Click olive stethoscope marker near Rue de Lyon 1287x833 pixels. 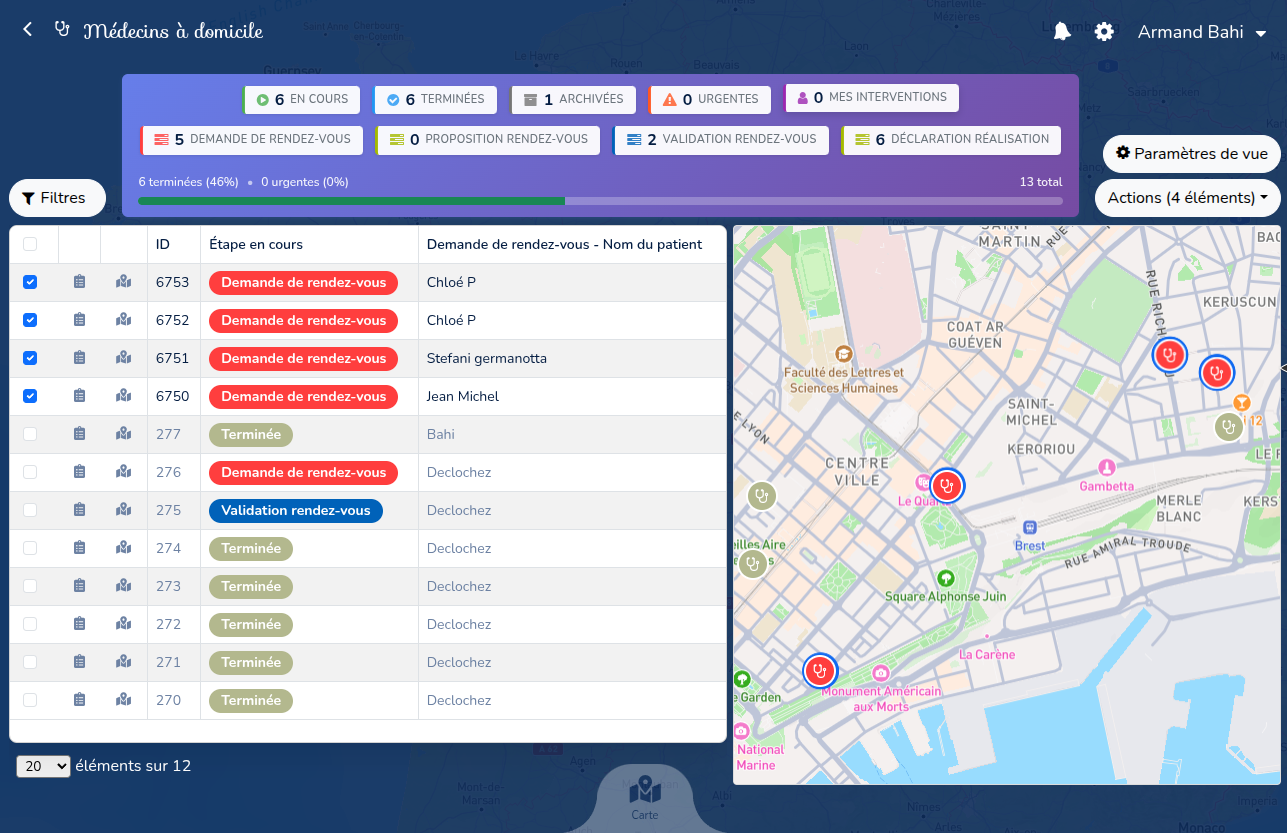click(x=762, y=495)
